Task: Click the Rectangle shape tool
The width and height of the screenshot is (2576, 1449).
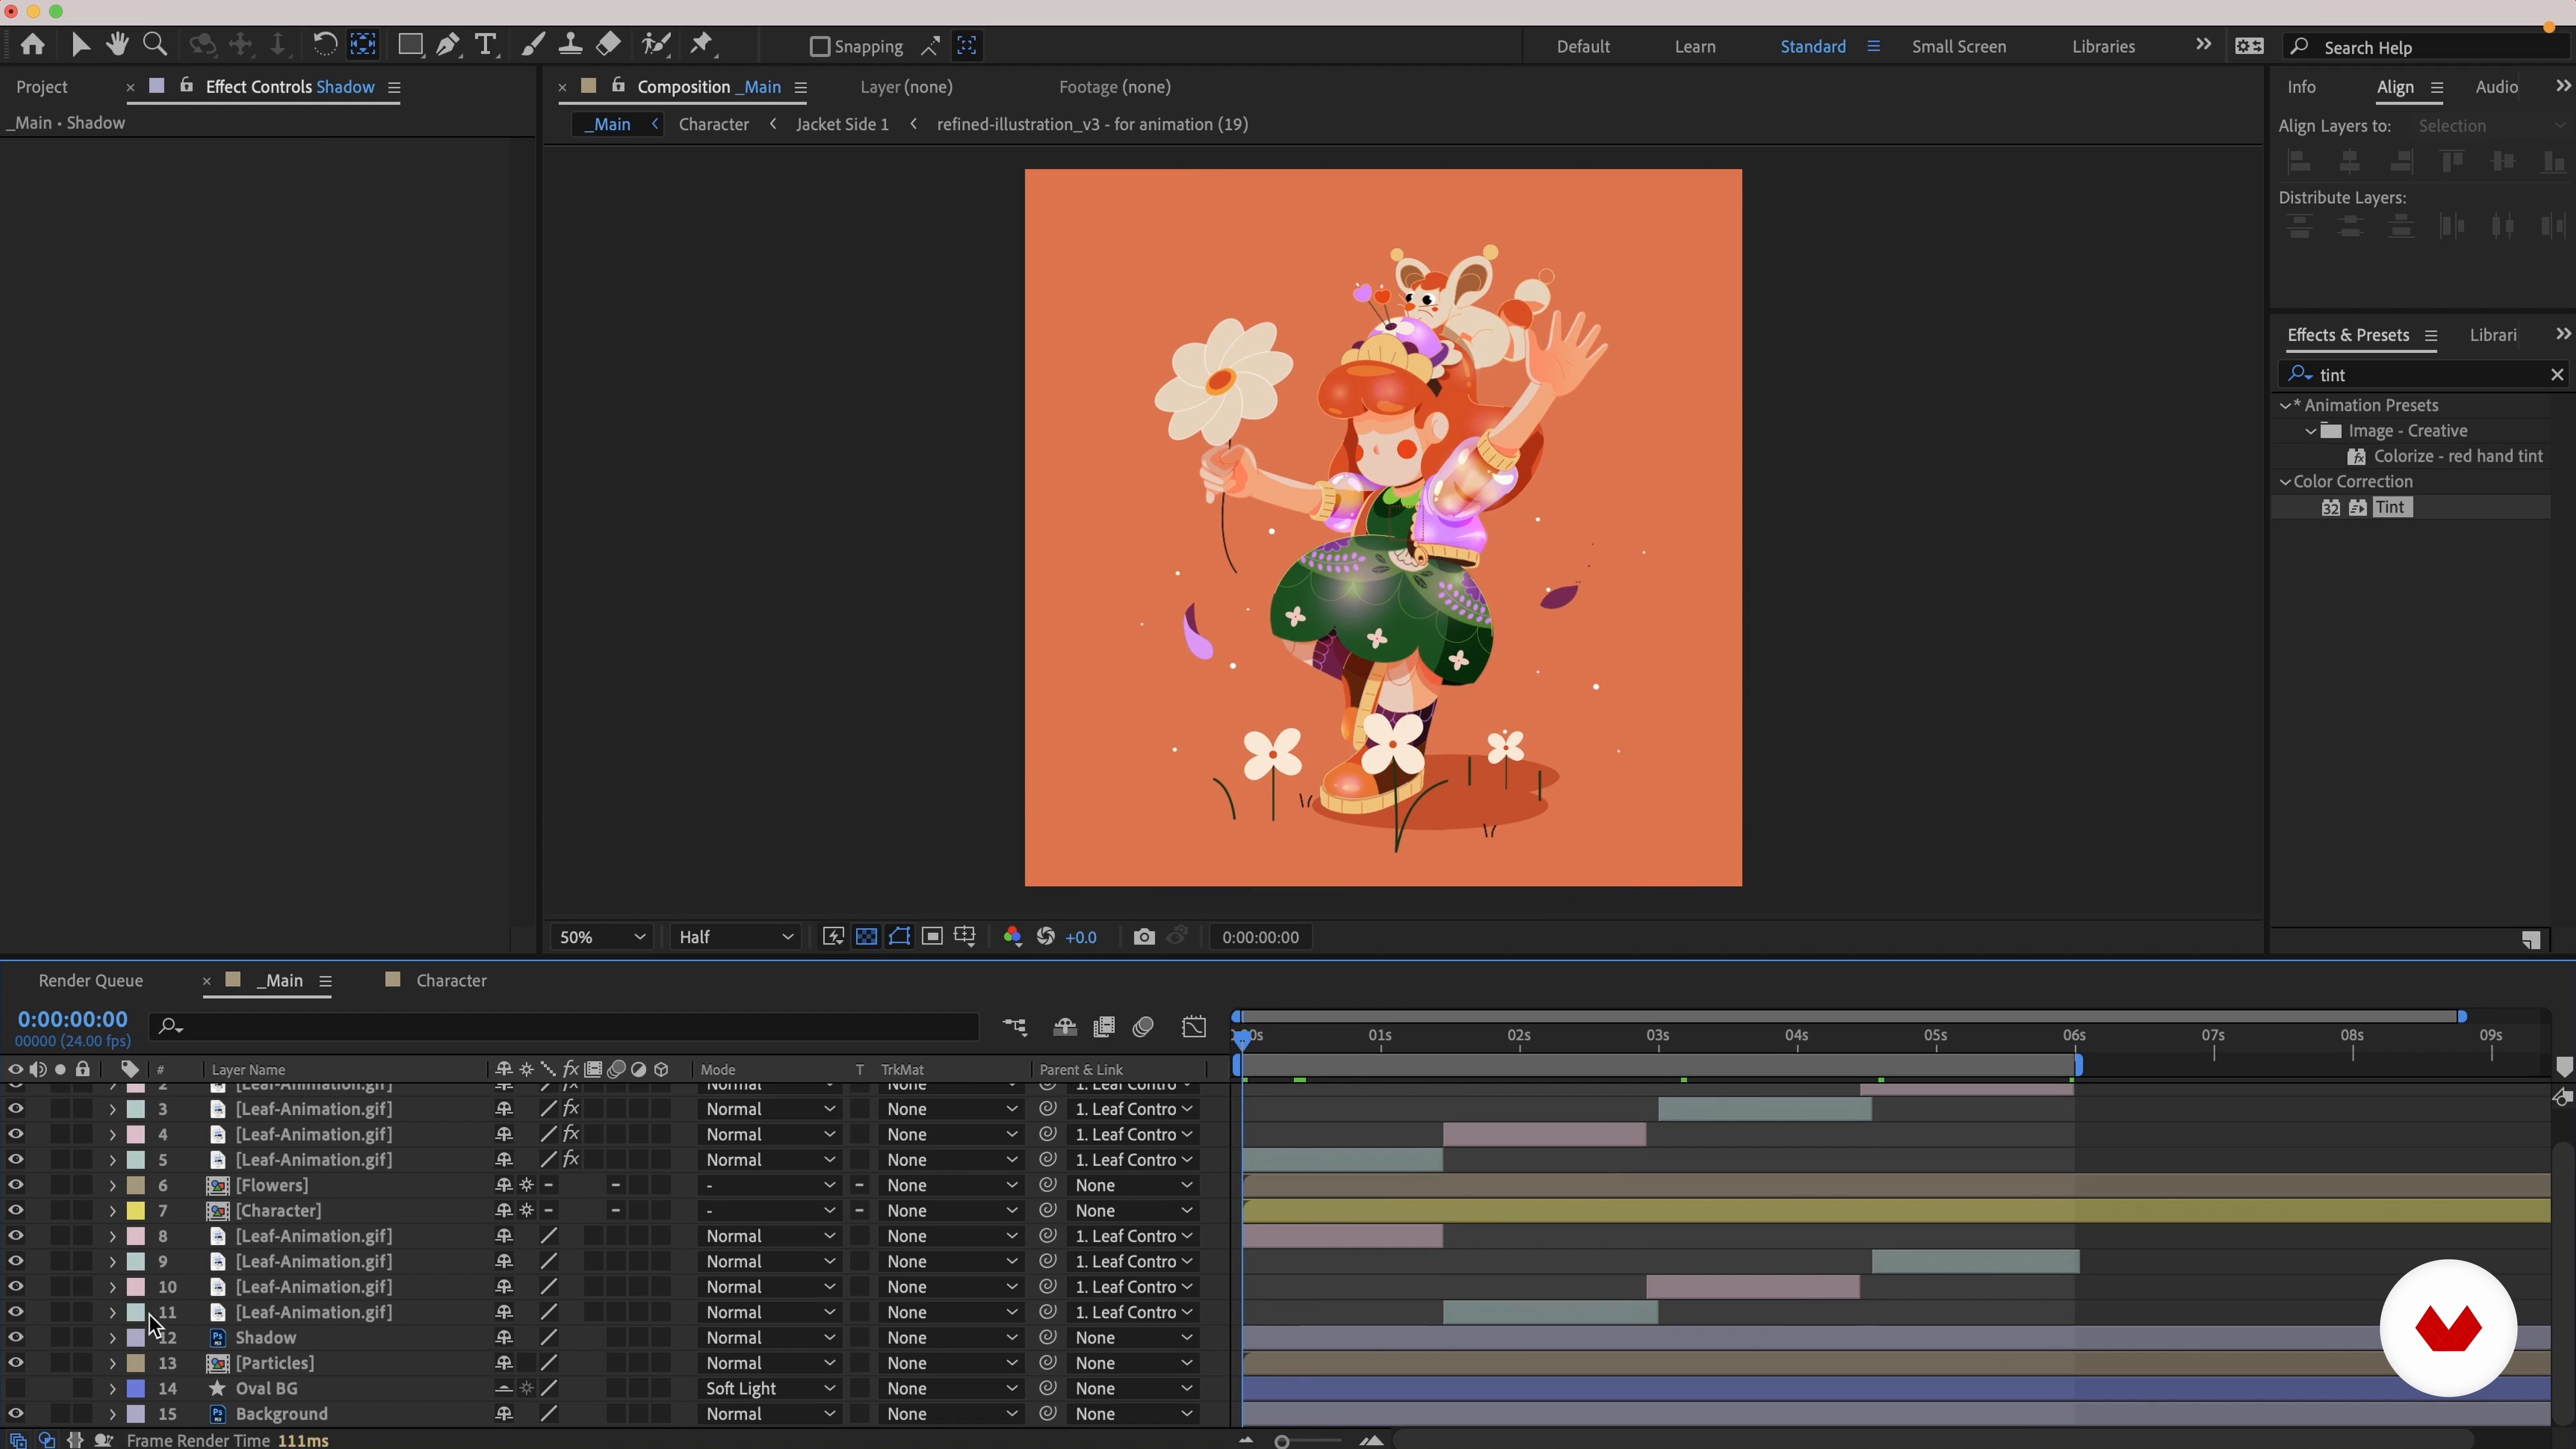Action: coord(409,45)
